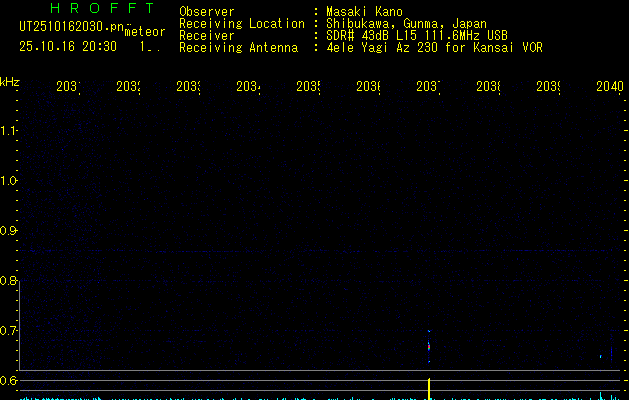Click the yellow amplitude spike at bottom
The image size is (629, 400).
429,388
